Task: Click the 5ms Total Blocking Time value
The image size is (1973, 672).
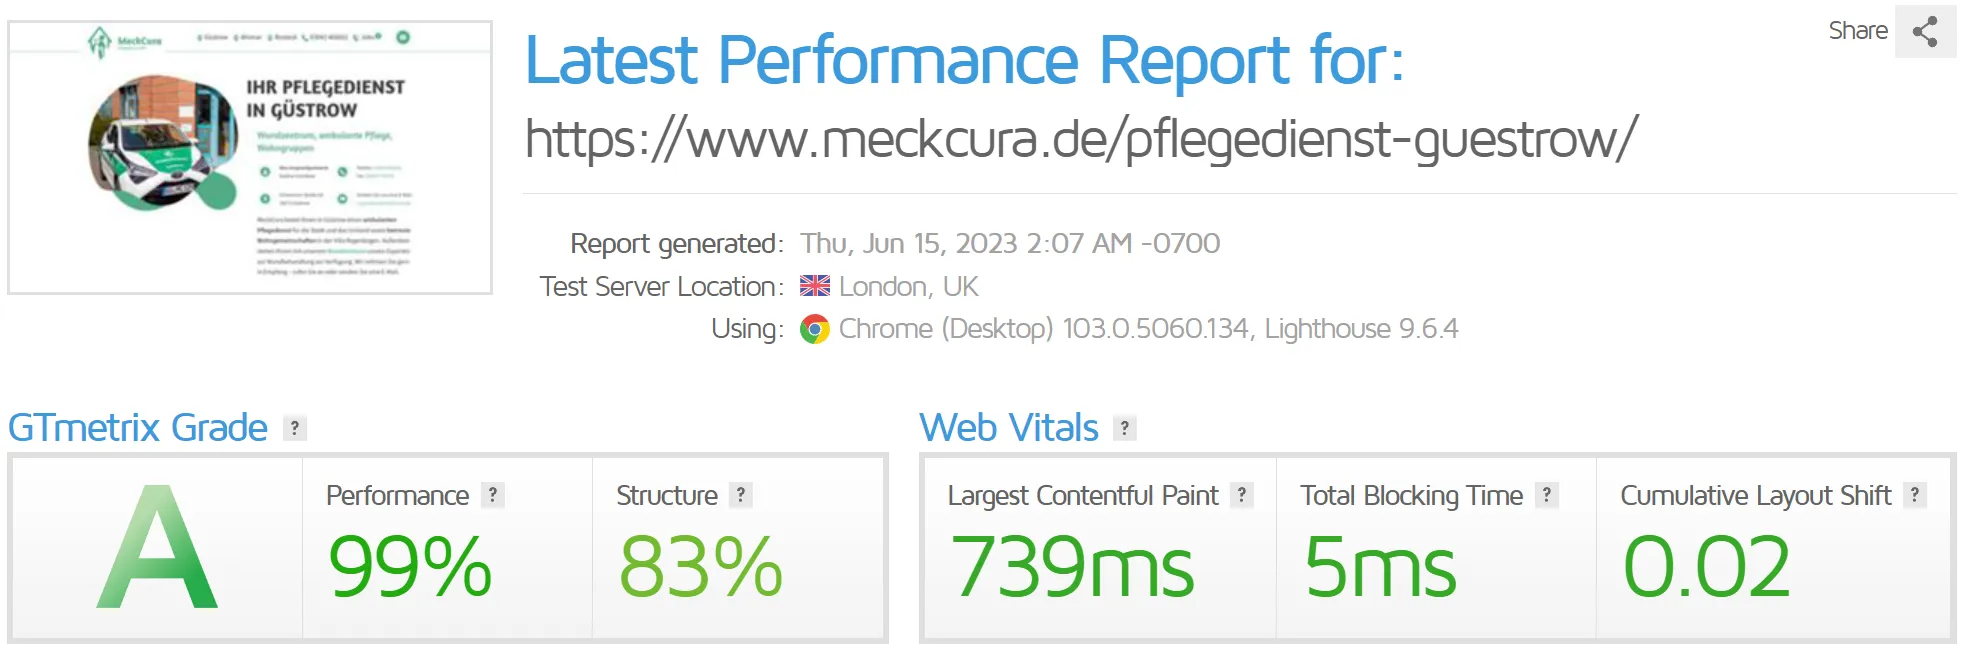Action: [x=1380, y=566]
